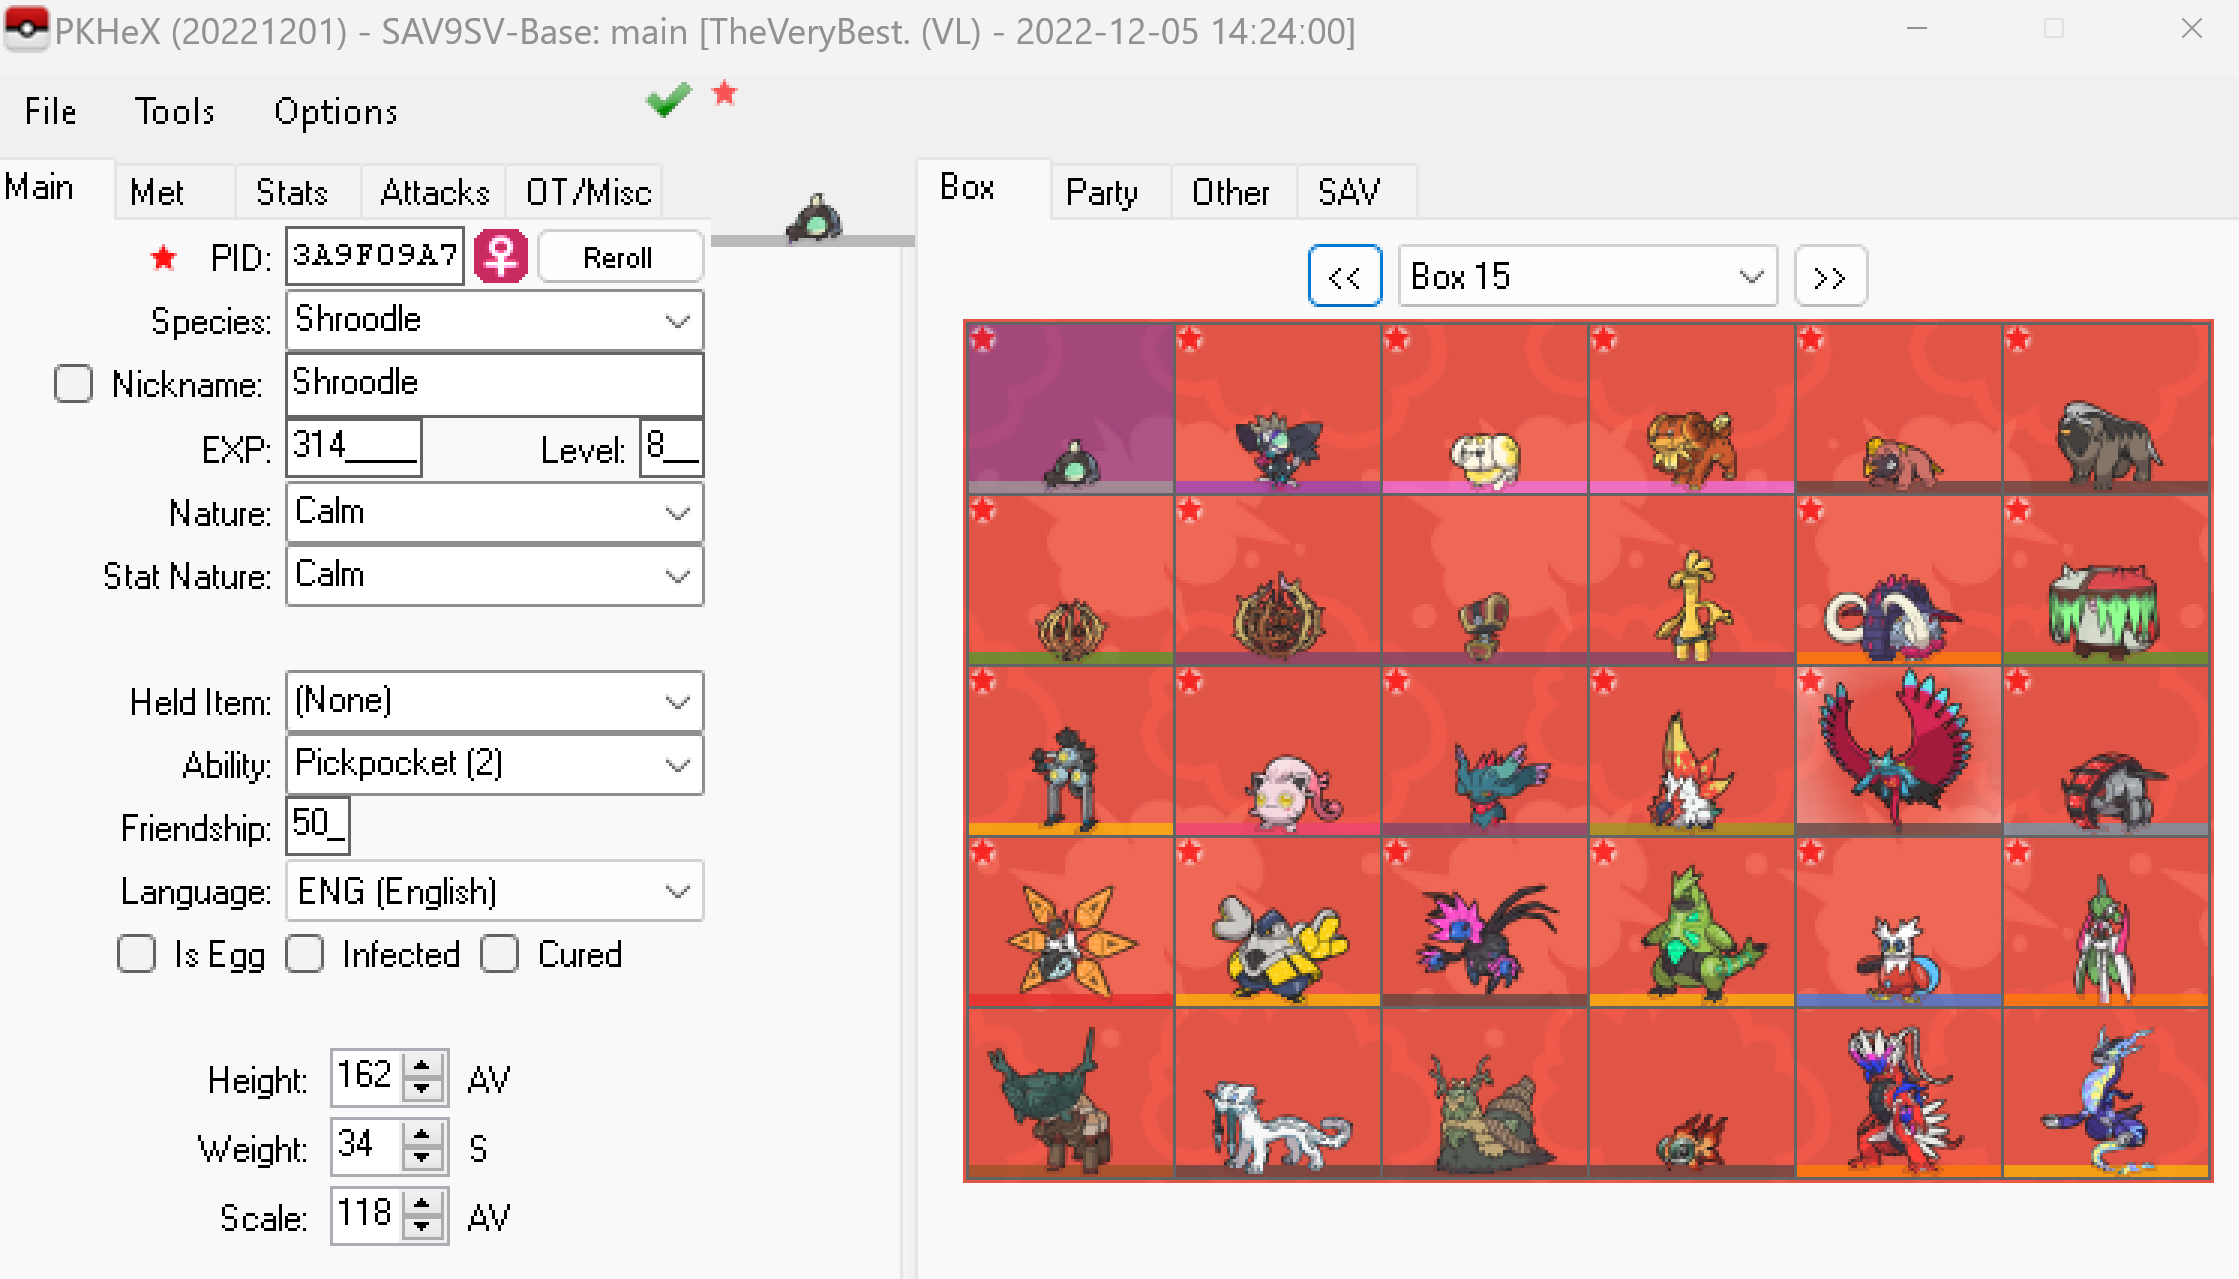
Task: Select the Great Tusk slot
Action: (x=1898, y=580)
